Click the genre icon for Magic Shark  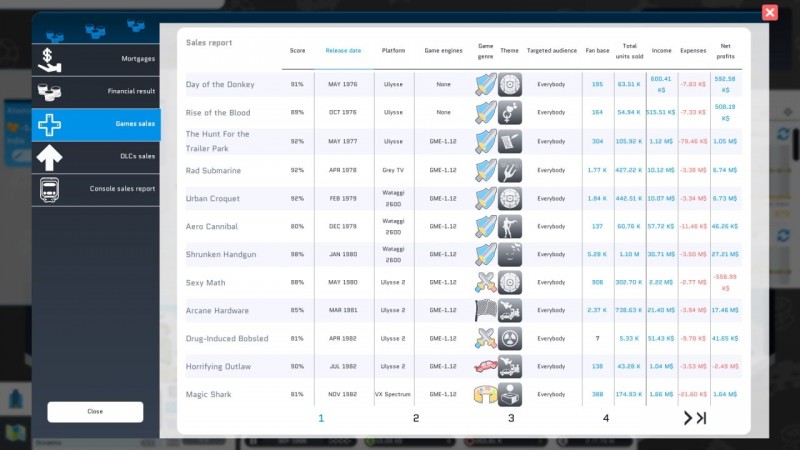click(486, 394)
